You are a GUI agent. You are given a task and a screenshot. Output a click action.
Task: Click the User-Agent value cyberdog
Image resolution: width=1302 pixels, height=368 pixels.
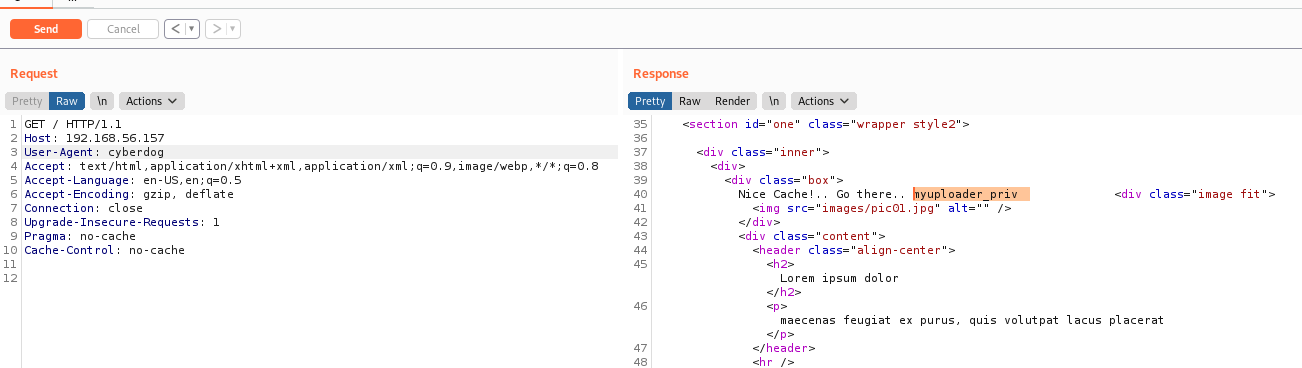[x=136, y=152]
